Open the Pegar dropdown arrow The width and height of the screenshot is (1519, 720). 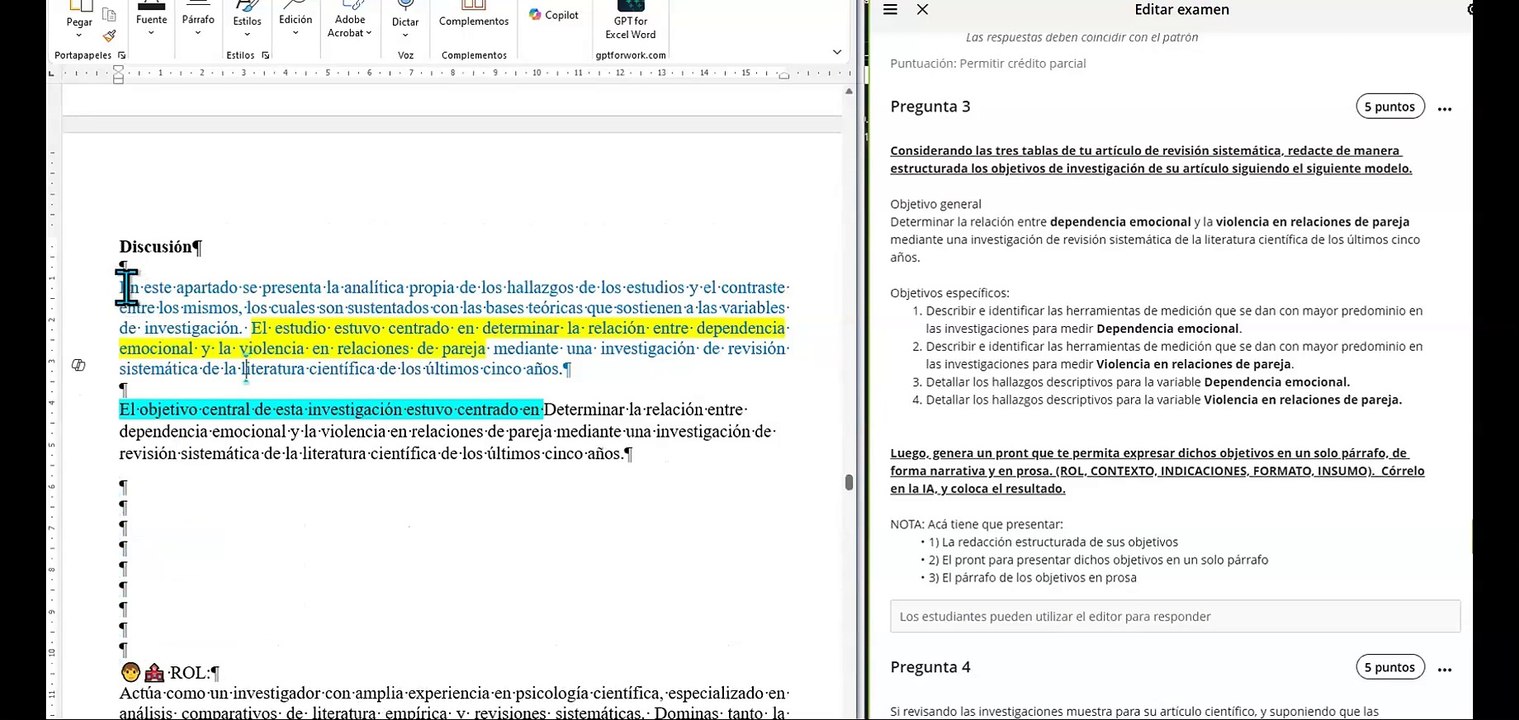click(x=79, y=34)
